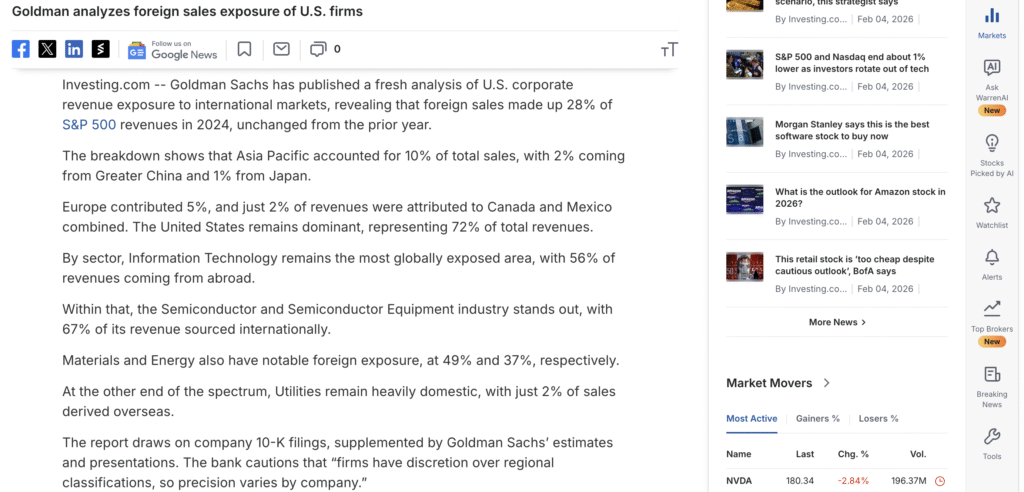Open Tools wrench in sidebar
Image resolution: width=1024 pixels, height=492 pixels.
point(992,442)
